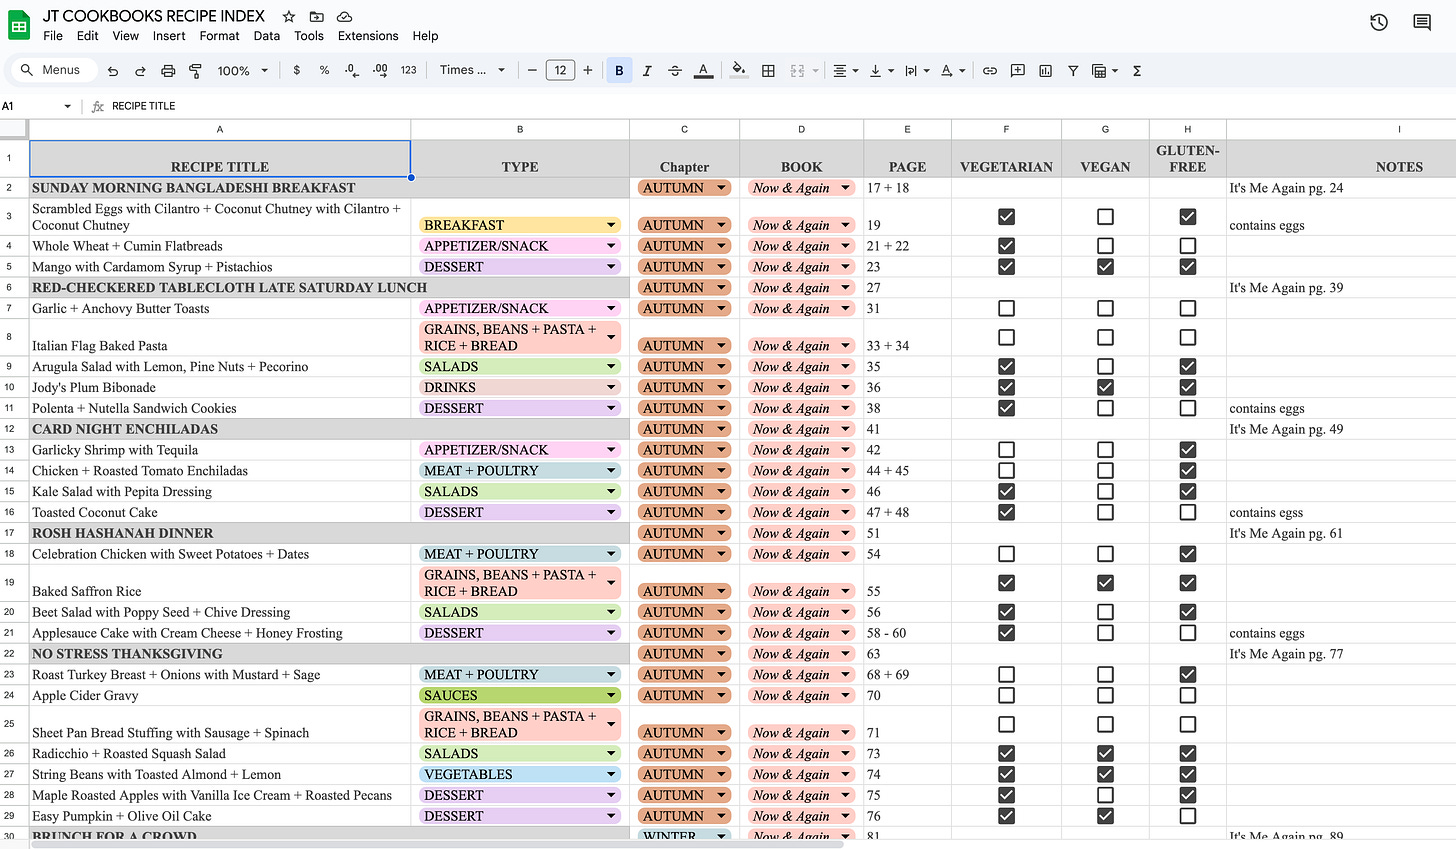Open the File menu

coord(53,36)
